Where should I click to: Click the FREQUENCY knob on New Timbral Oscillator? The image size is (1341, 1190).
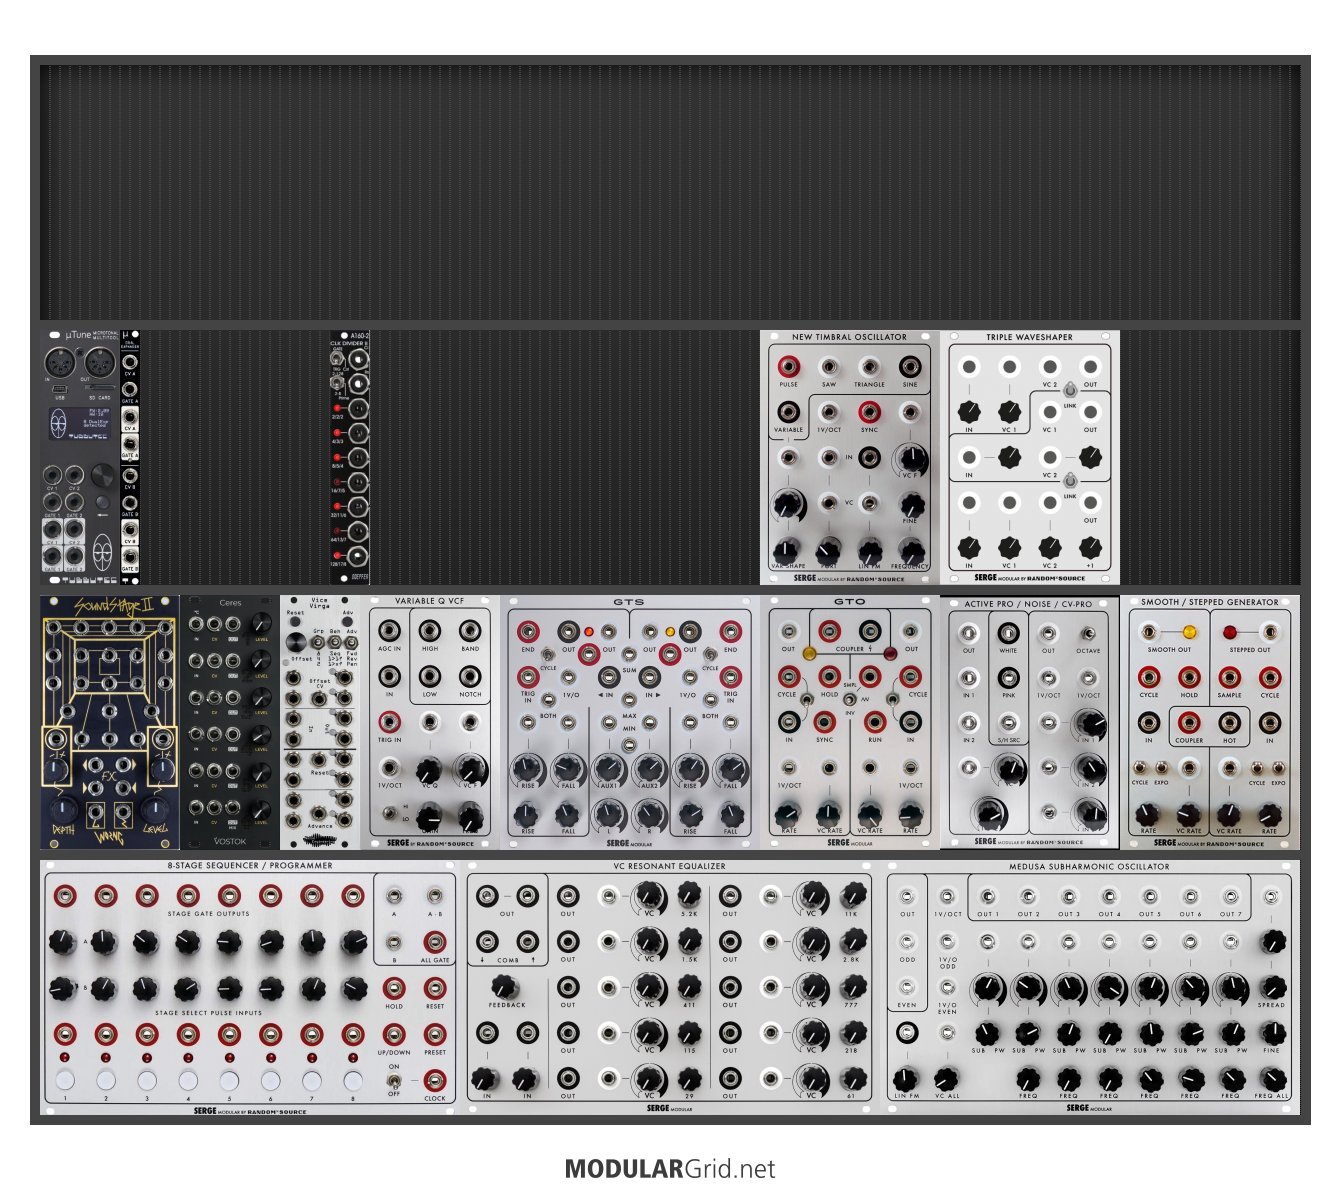coord(911,549)
